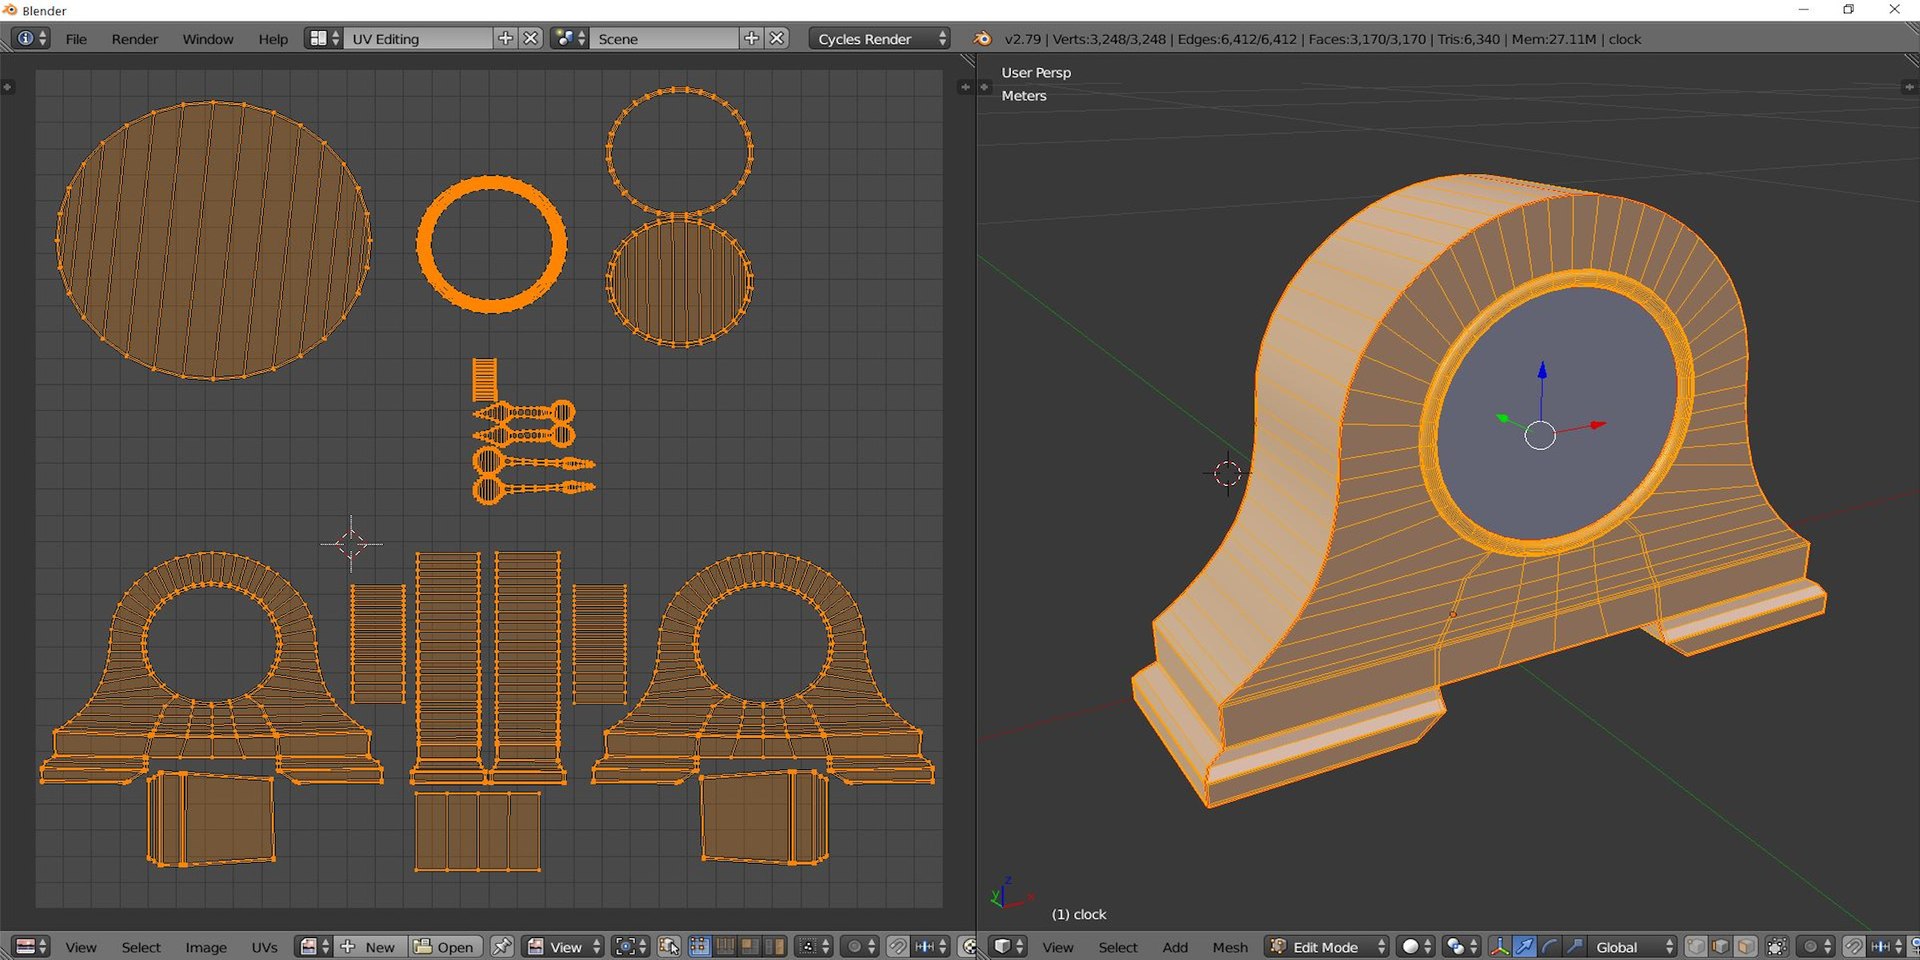The image size is (1920, 960).
Task: Open the Add menu in 3D view
Action: coord(1175,947)
